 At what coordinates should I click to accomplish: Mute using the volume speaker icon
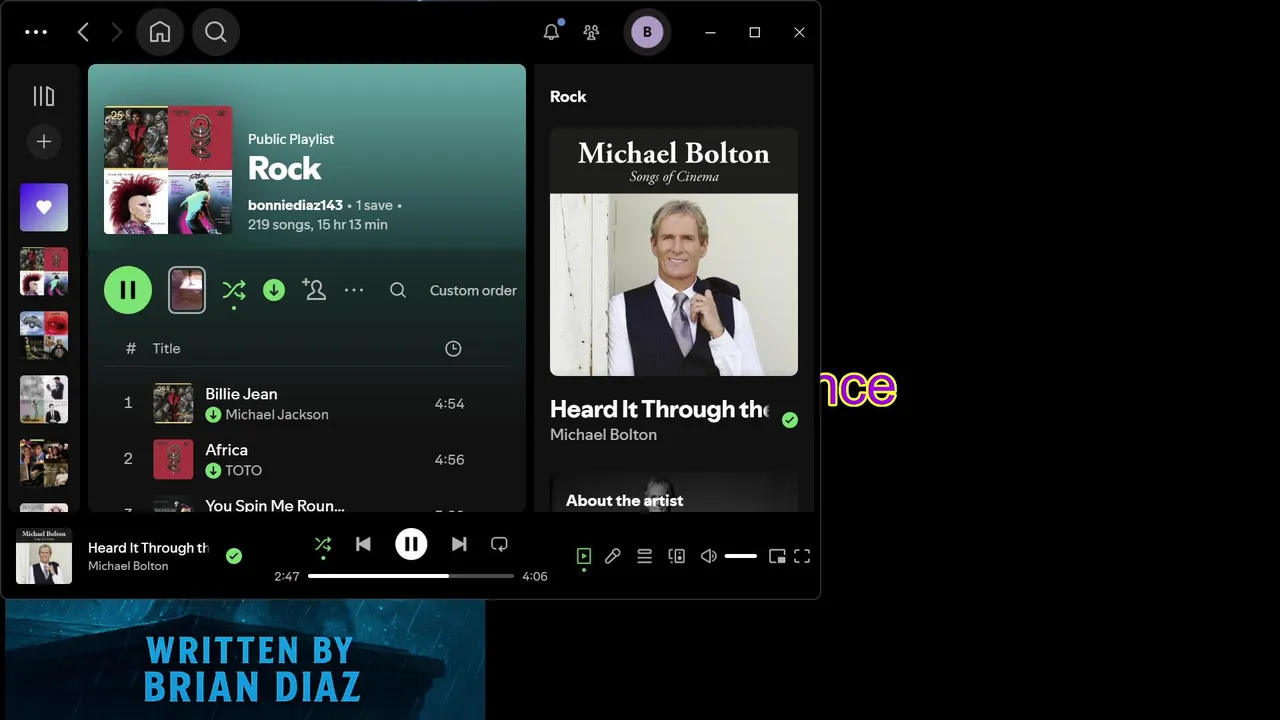709,556
